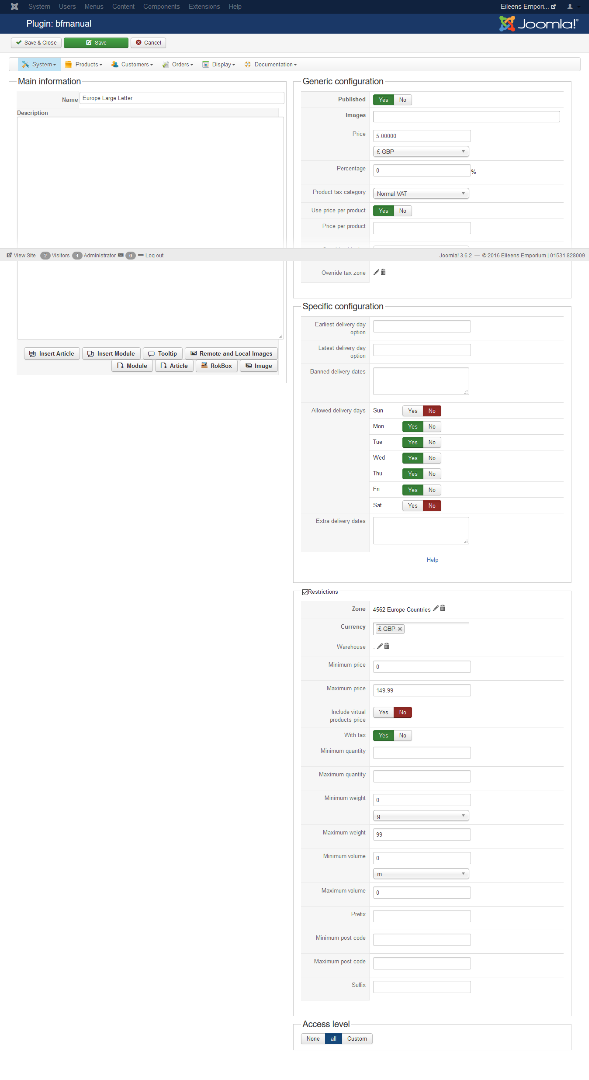Enable Sun as allowed delivery day
Viewport: 589px width, 1080px height.
coord(412,411)
